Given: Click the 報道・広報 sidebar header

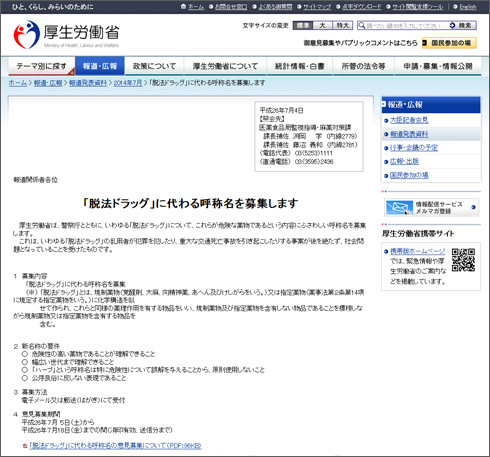Looking at the screenshot, I should coord(431,105).
